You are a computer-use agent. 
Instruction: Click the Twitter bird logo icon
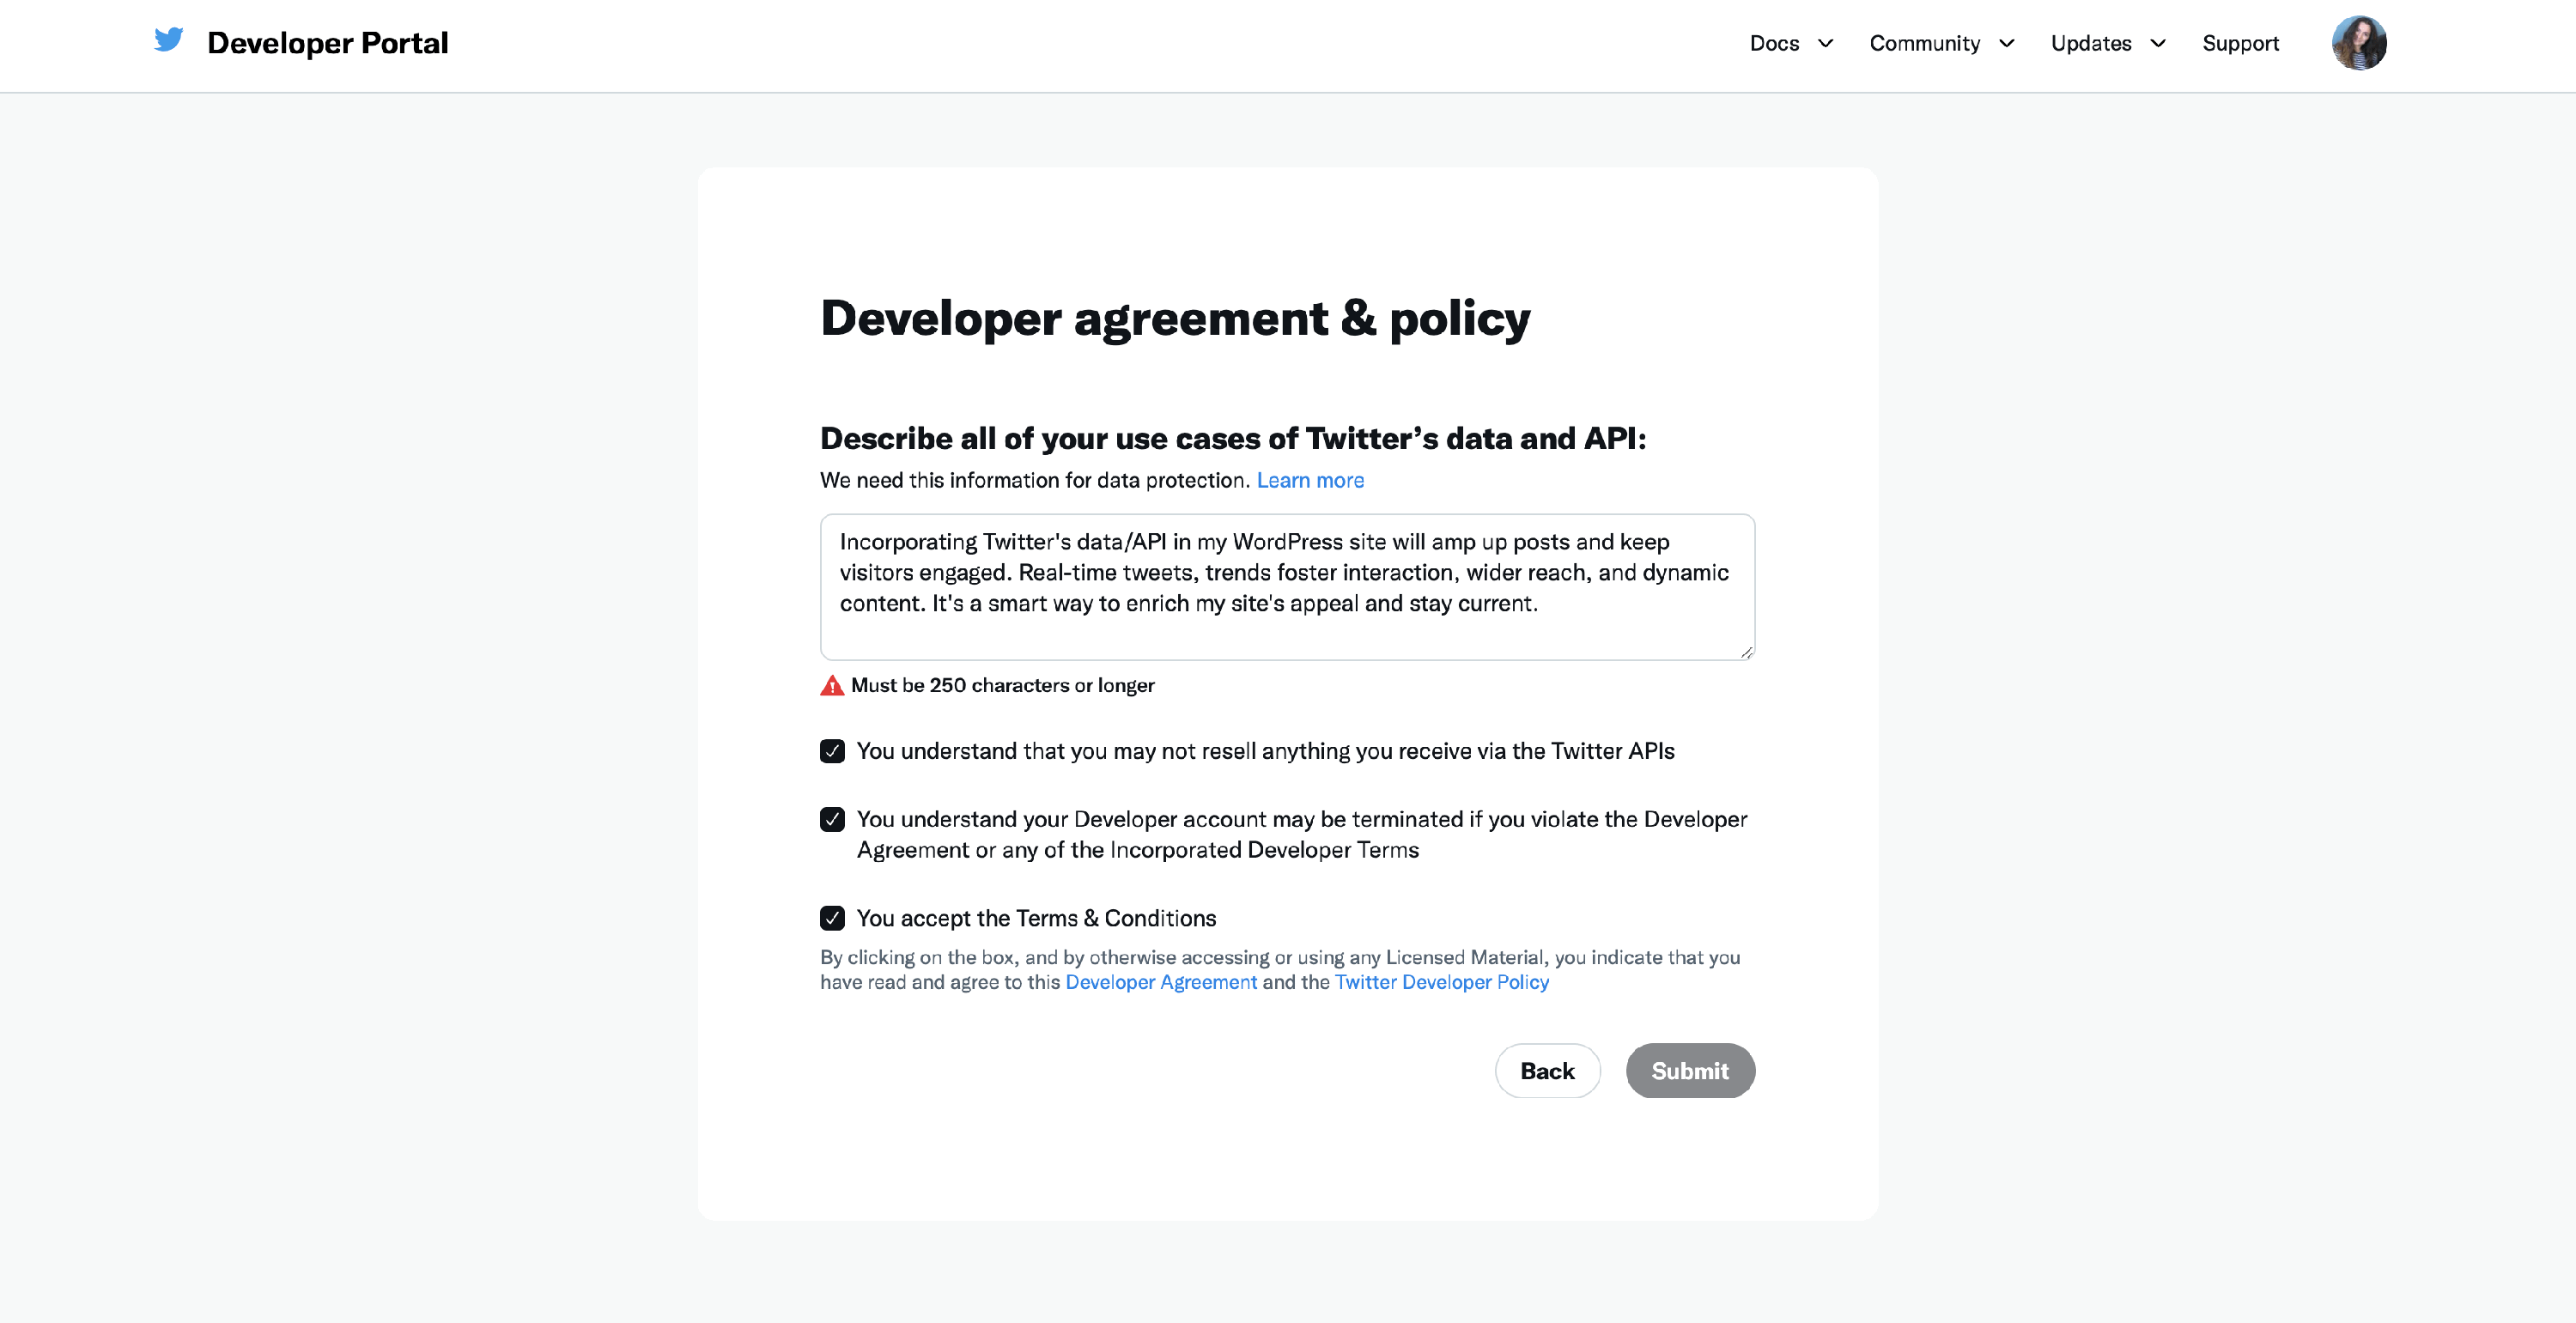168,40
